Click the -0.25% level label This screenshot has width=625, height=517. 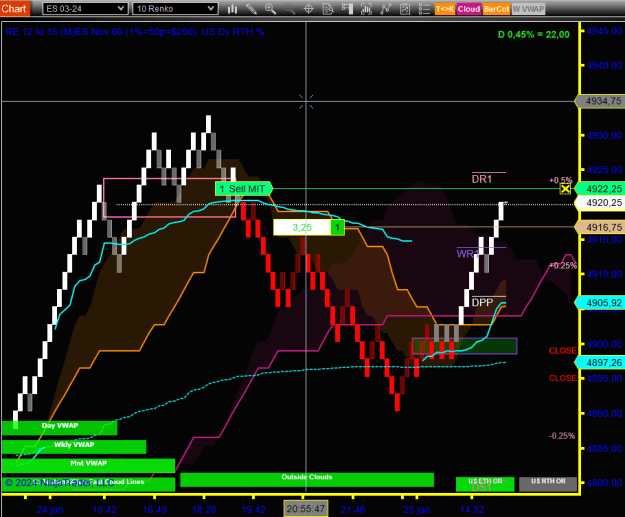click(562, 436)
